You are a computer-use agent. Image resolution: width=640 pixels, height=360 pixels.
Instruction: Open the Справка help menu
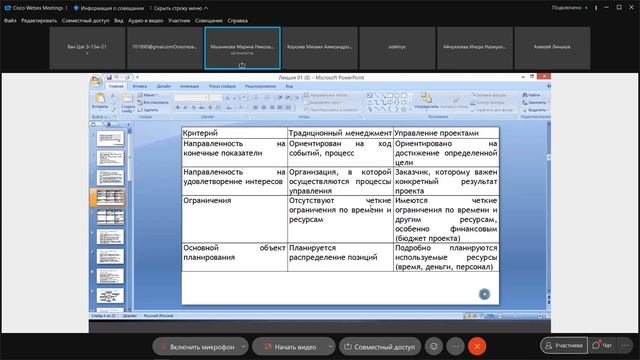pos(238,20)
